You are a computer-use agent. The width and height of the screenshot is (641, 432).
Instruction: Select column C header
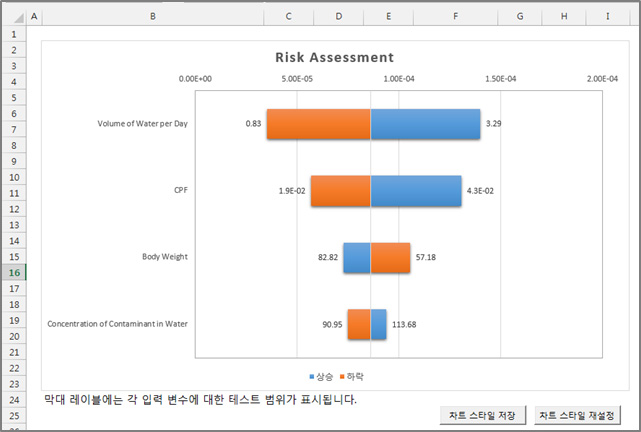tap(289, 16)
